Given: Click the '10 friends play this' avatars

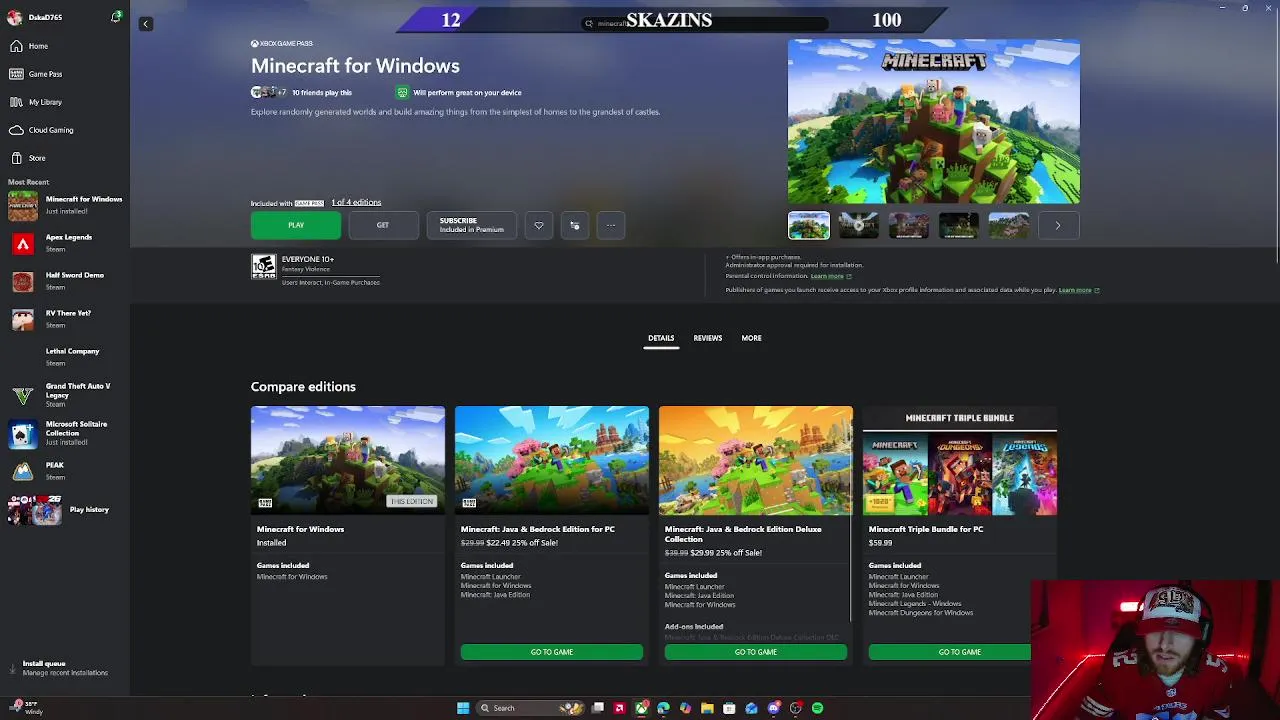Looking at the screenshot, I should pyautogui.click(x=268, y=93).
